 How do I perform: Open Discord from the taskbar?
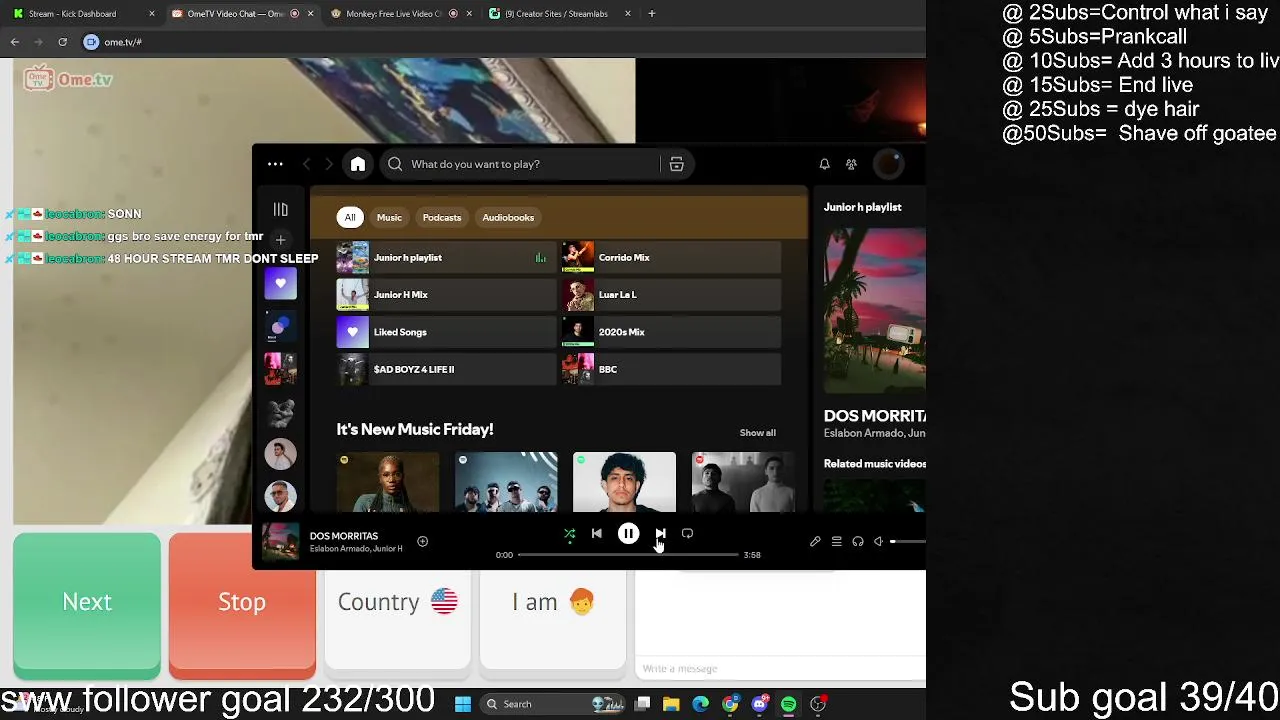click(759, 704)
